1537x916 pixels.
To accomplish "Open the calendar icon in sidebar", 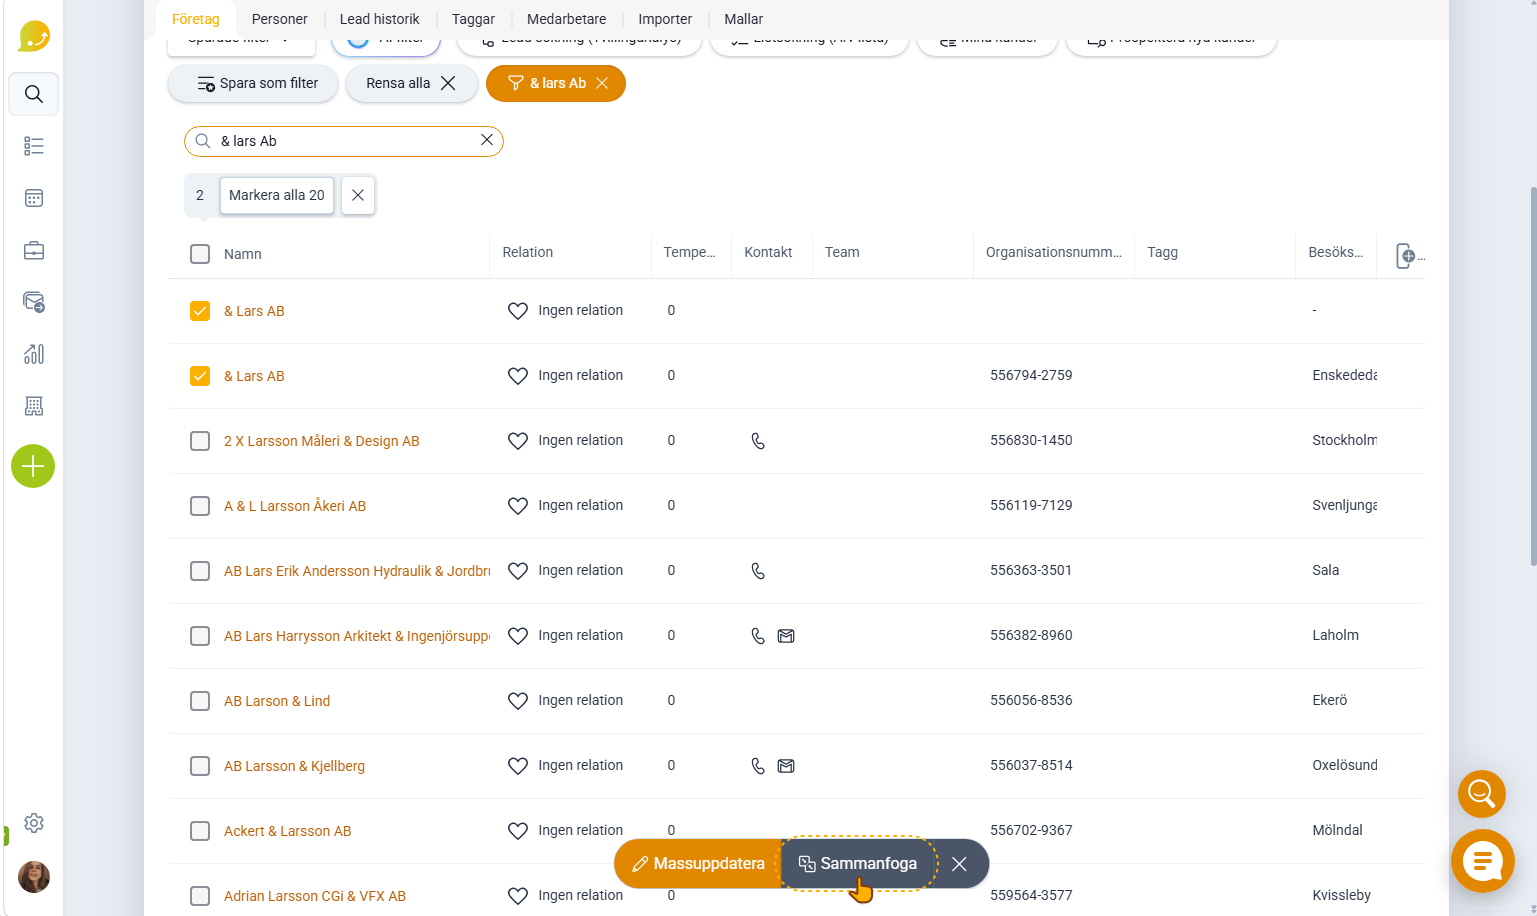I will [34, 198].
